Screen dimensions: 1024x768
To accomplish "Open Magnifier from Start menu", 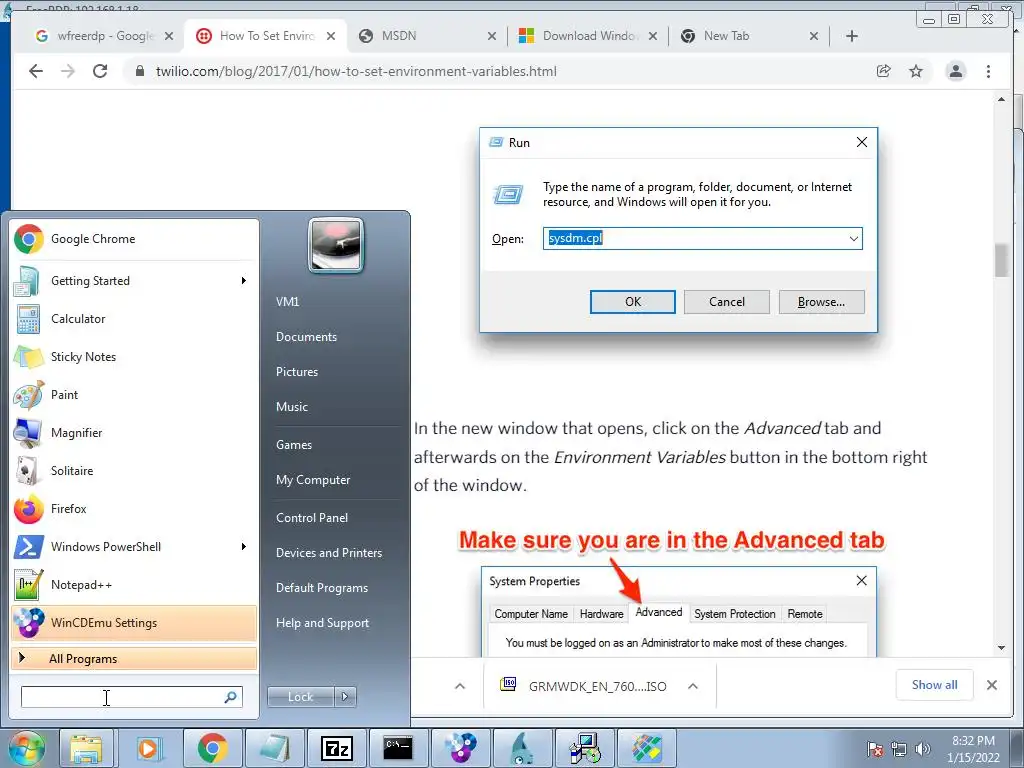I will [x=134, y=432].
